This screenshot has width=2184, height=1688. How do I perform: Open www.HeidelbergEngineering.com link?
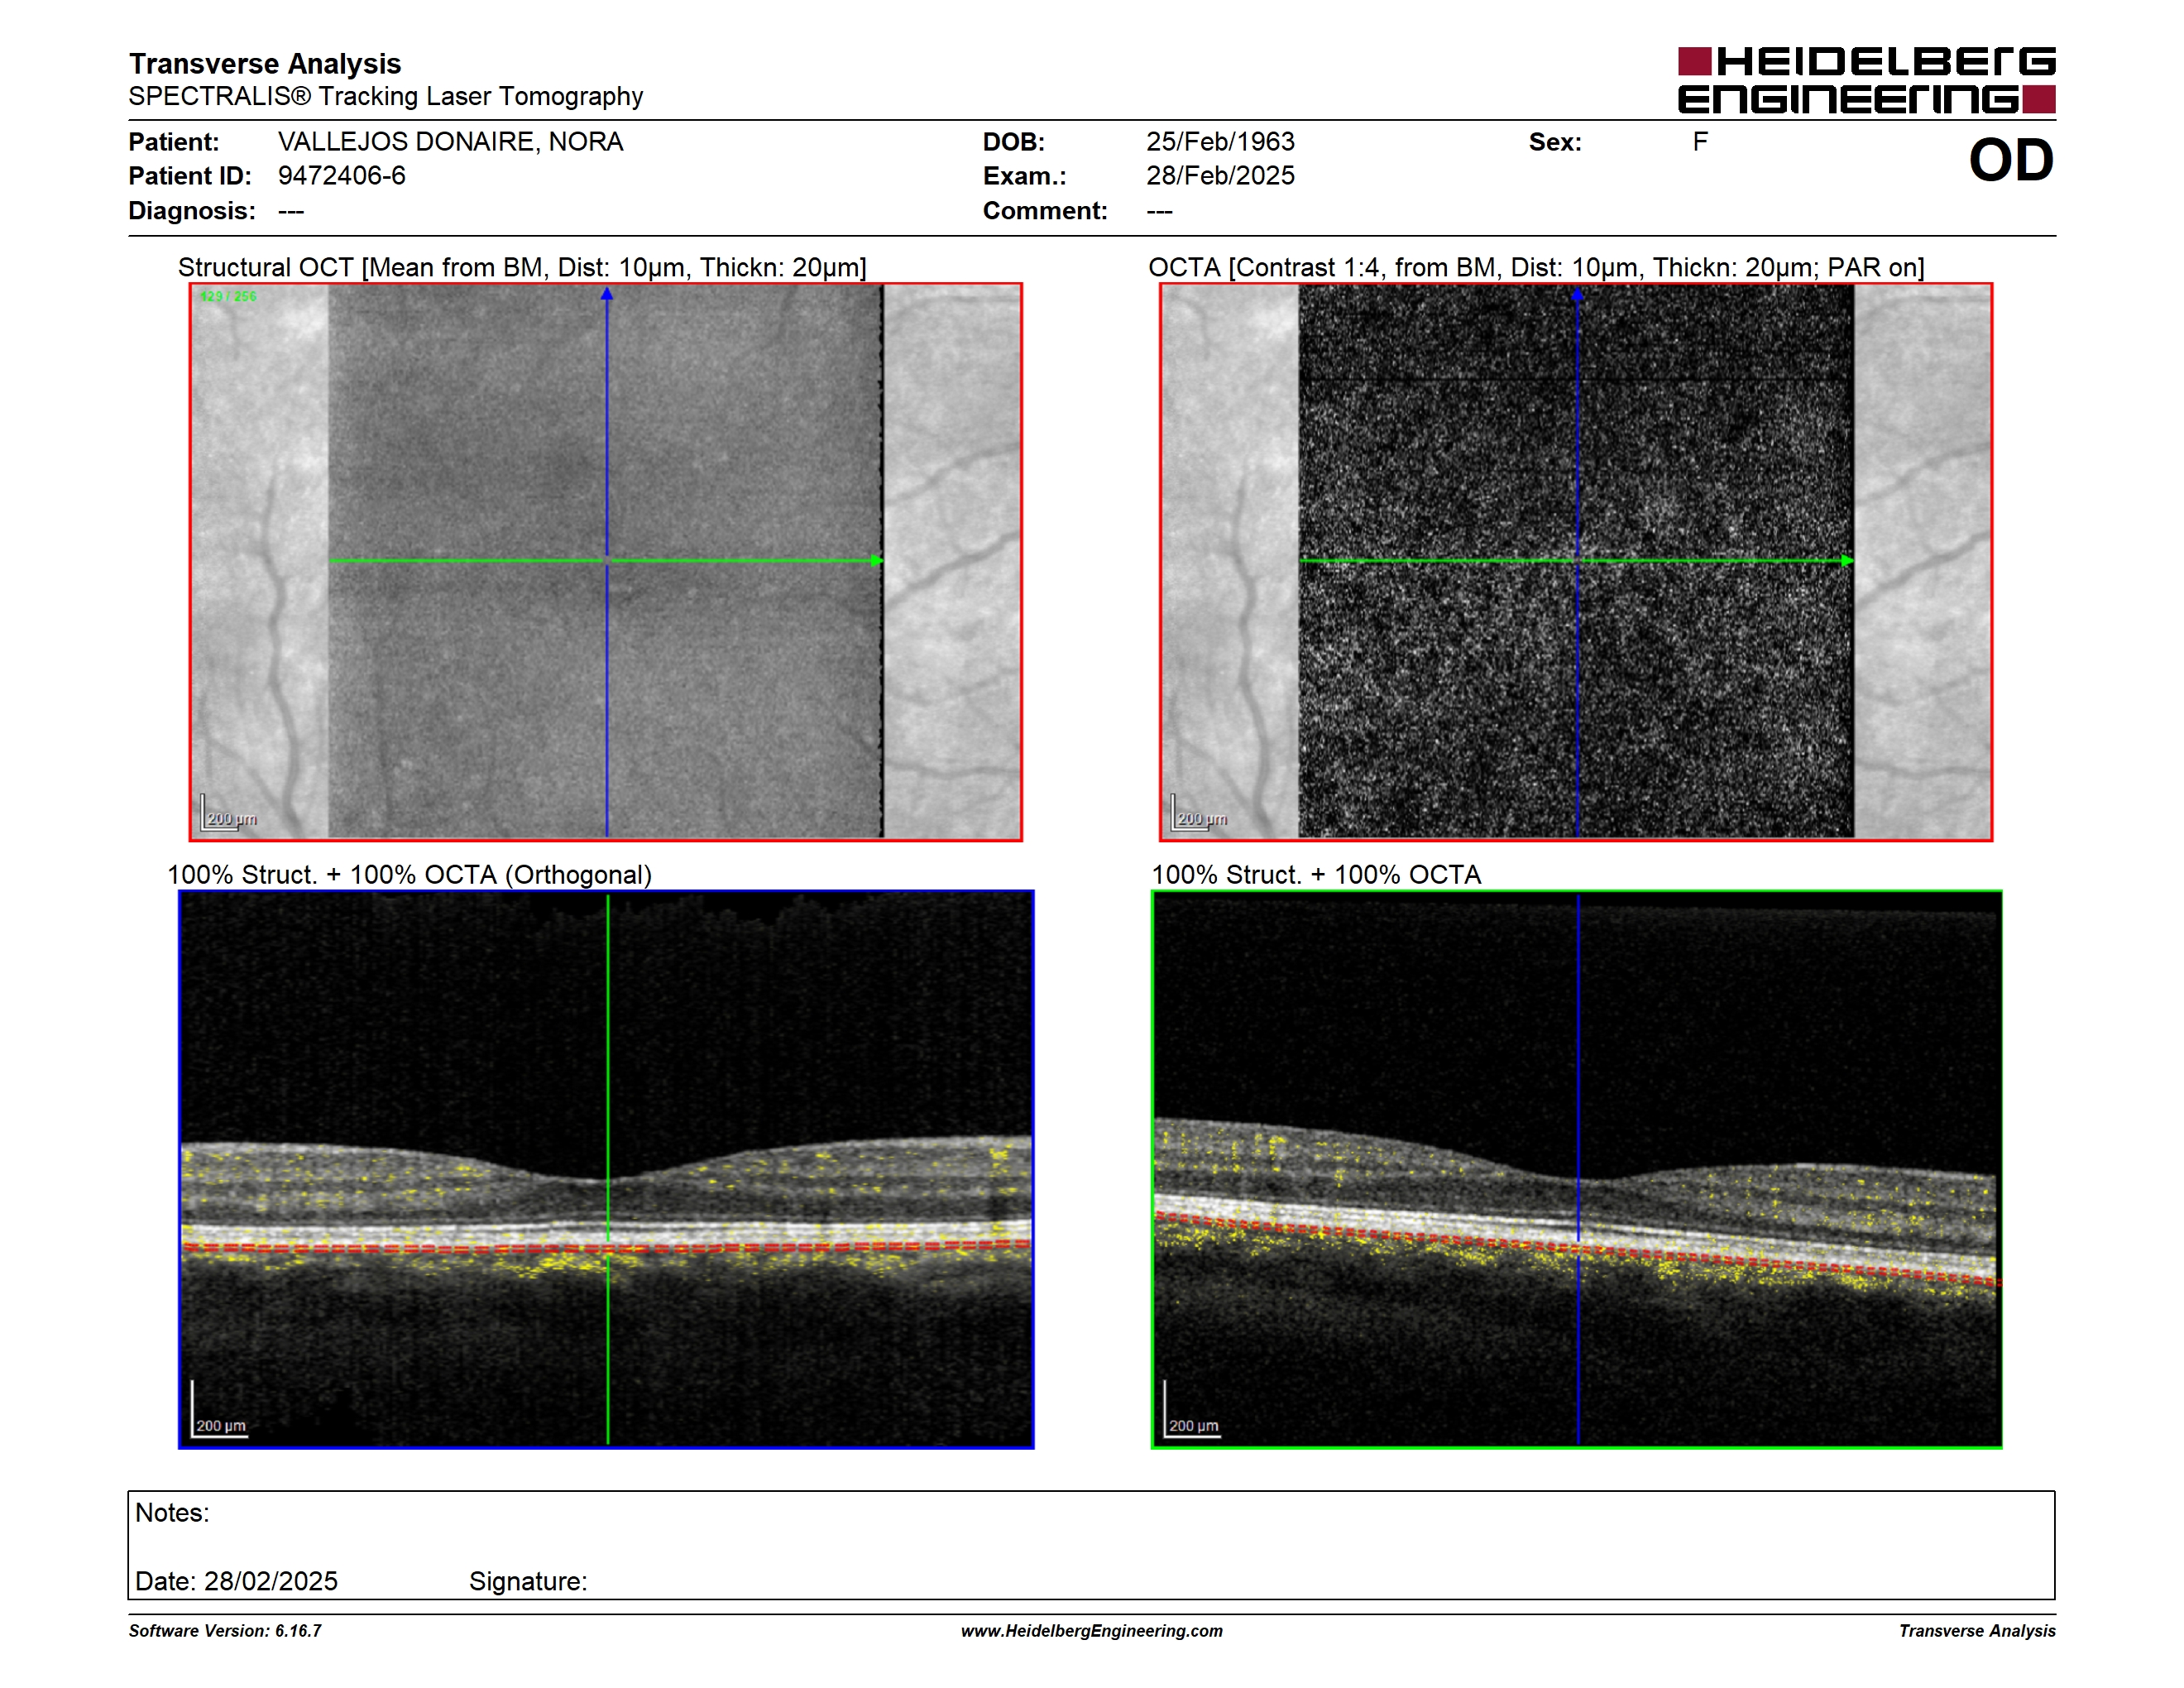tap(1092, 1631)
